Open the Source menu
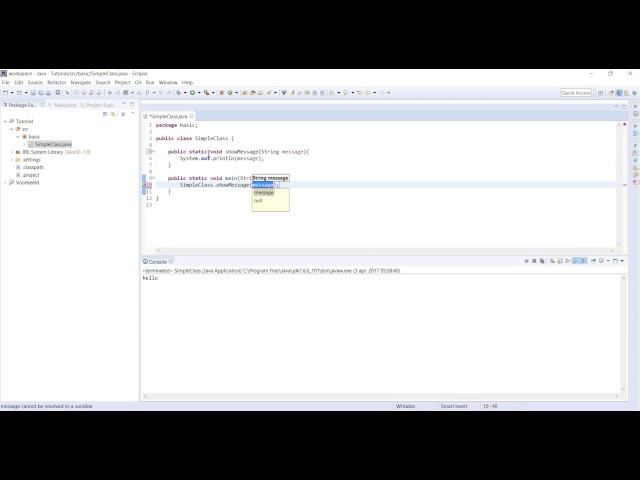Screen dimensions: 640x480 (x=35, y=82)
